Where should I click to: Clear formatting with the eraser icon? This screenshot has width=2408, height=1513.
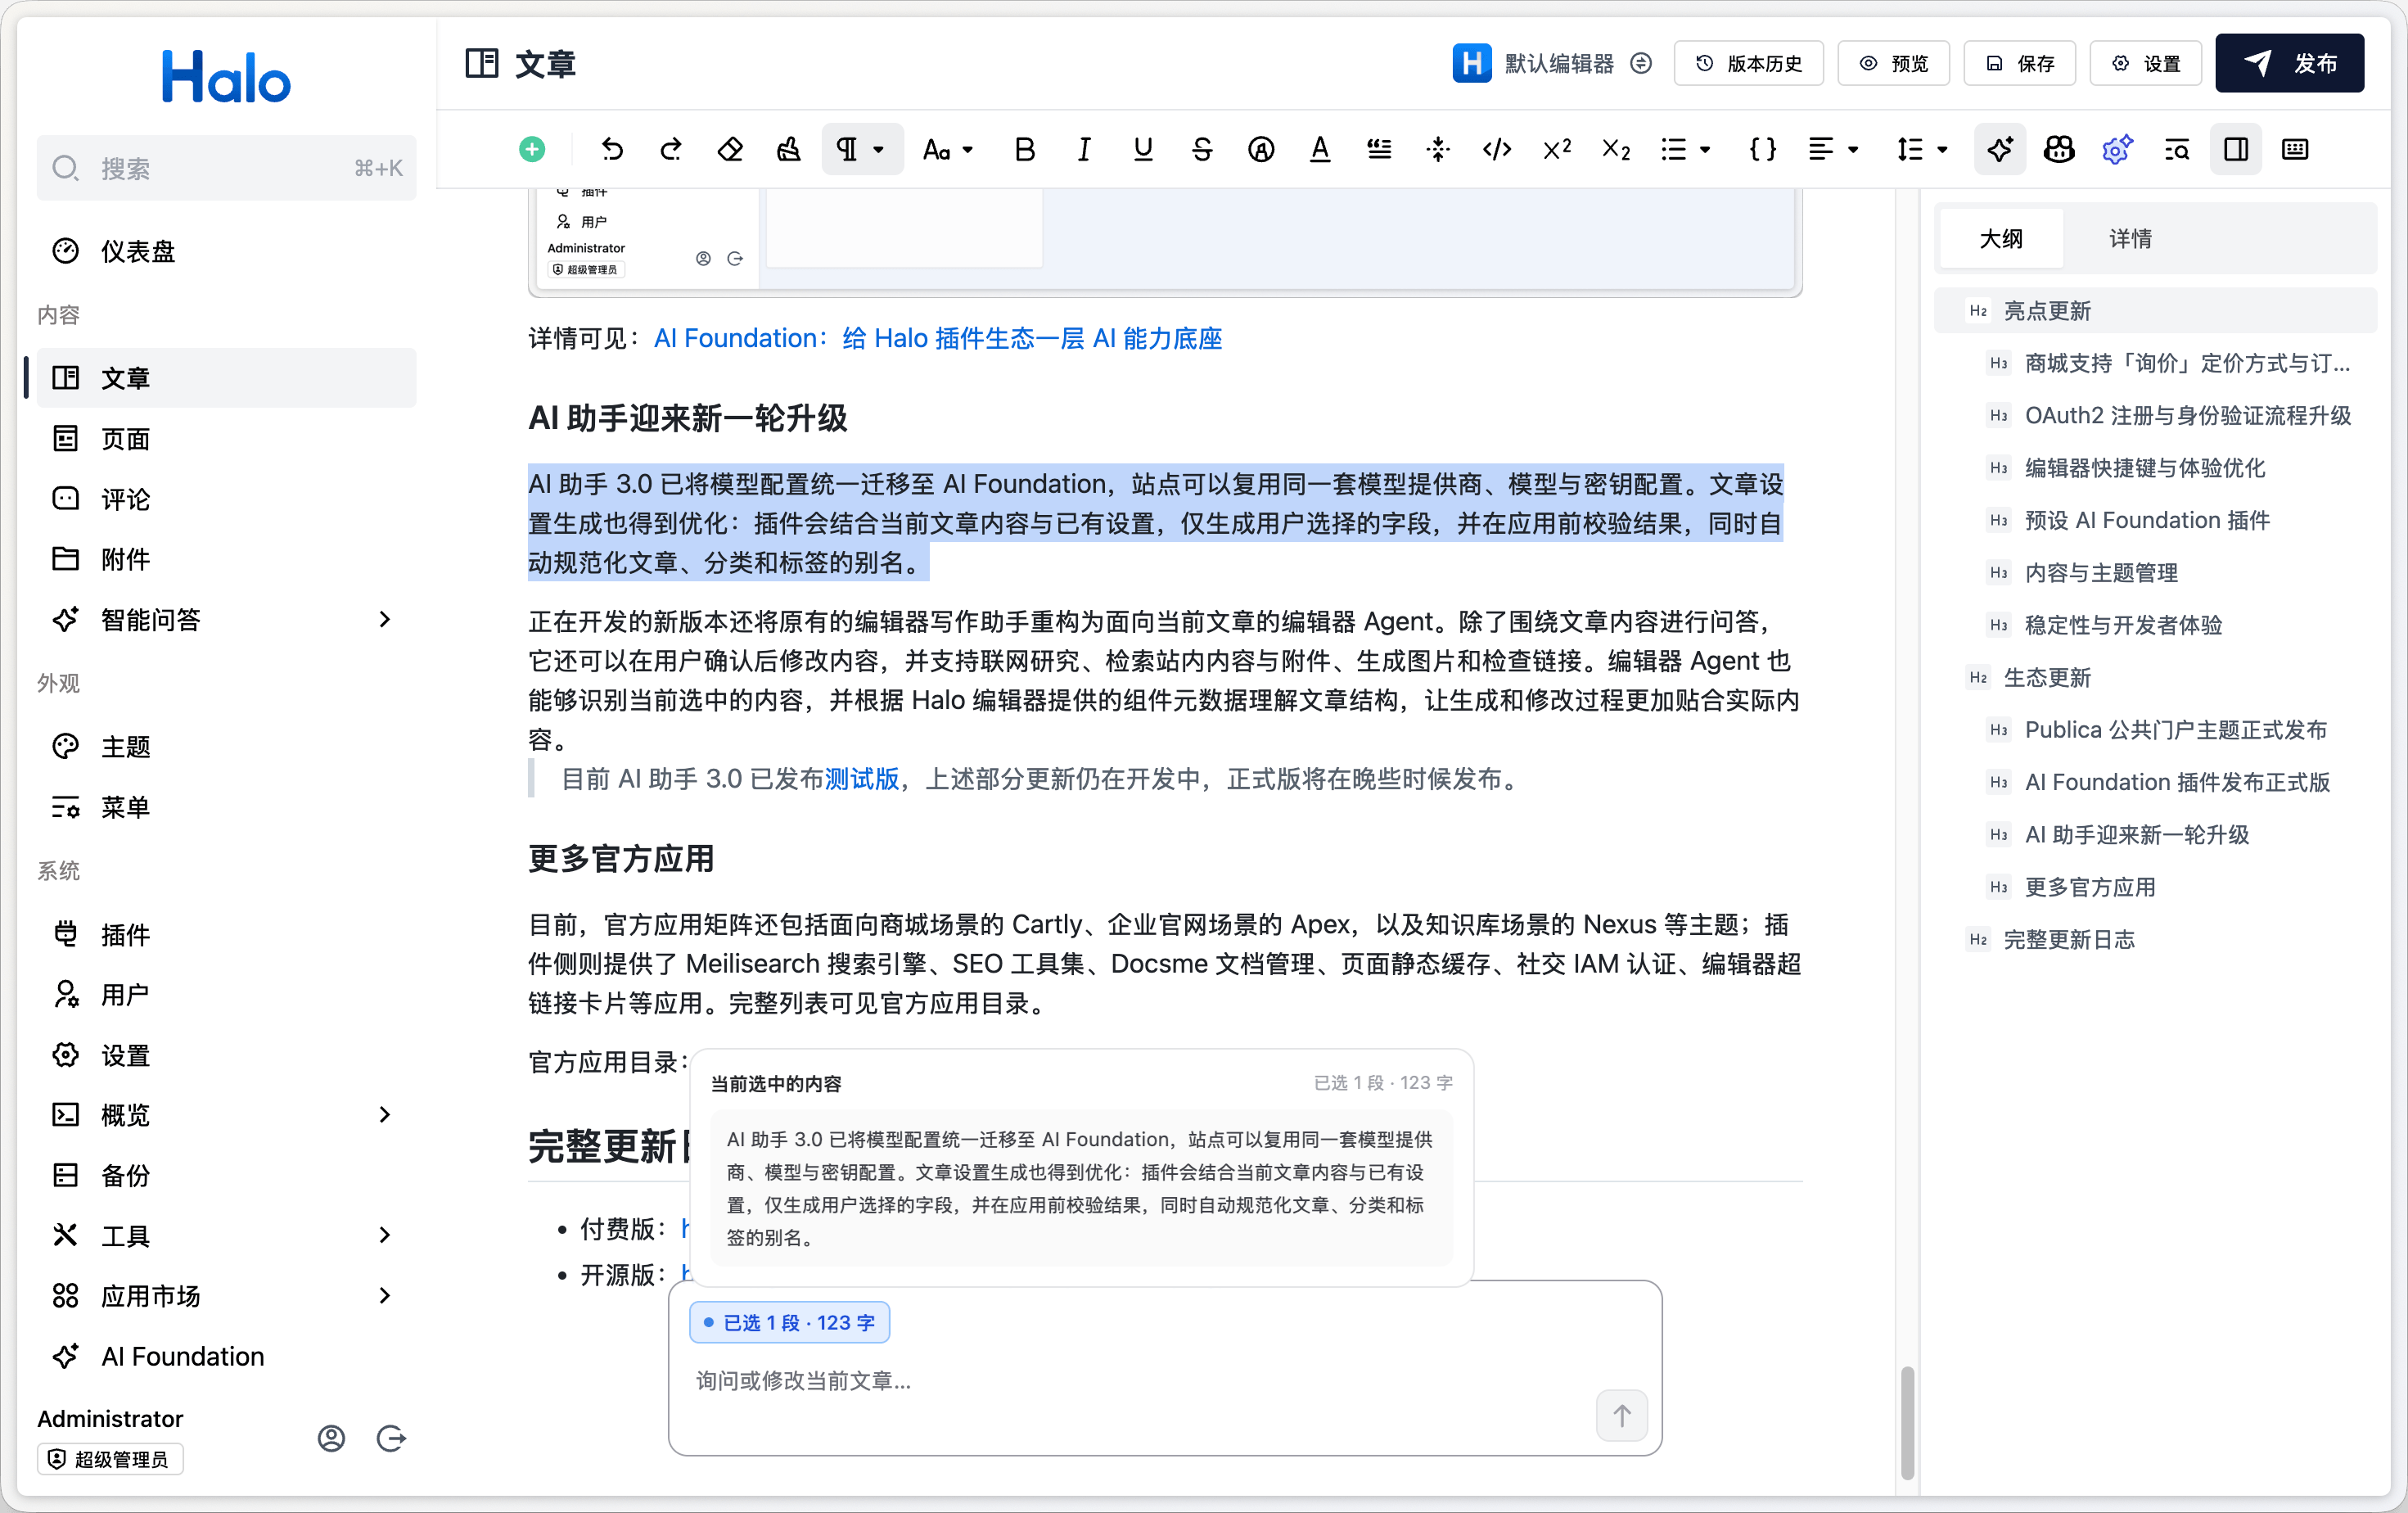730,150
